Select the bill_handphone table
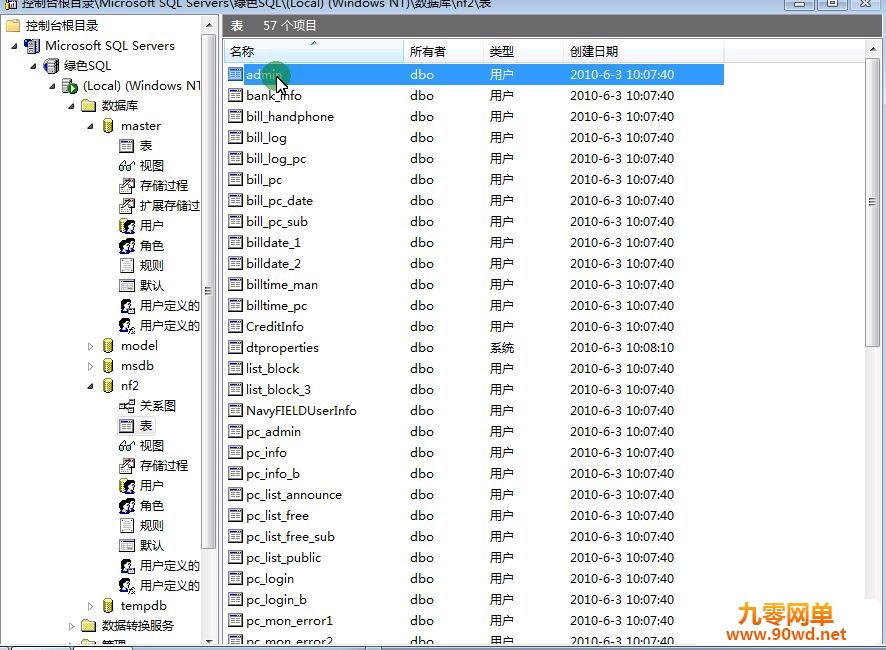 (x=290, y=117)
